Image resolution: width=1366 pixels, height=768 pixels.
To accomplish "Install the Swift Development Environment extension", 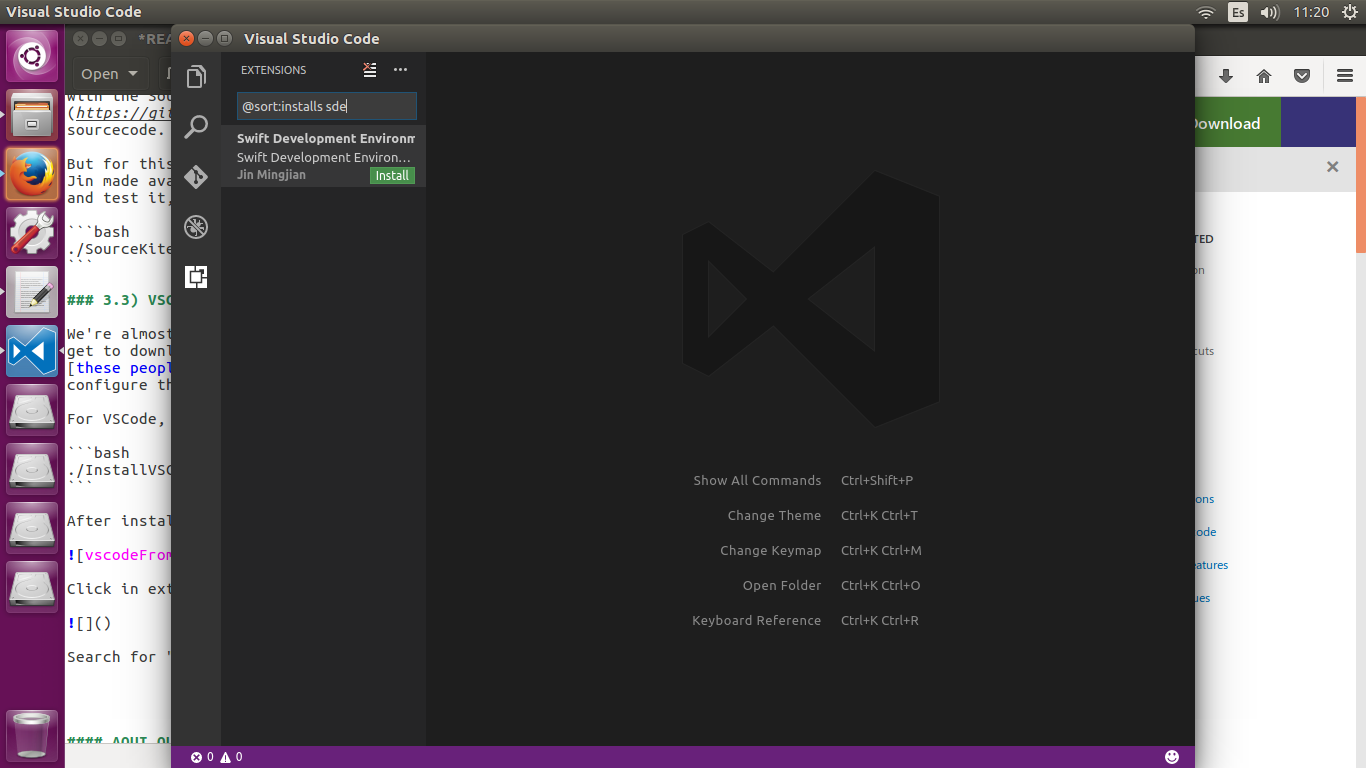I will tap(392, 175).
